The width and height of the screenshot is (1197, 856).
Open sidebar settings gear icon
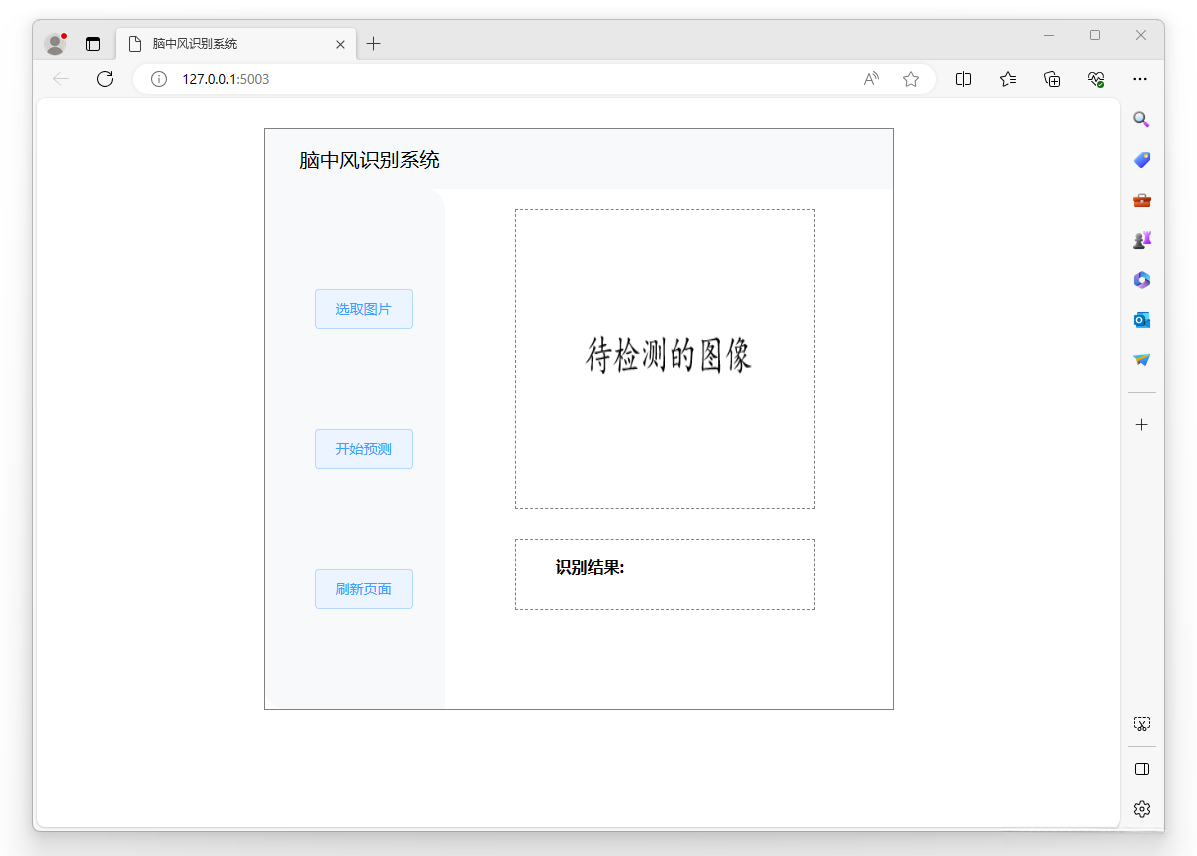coord(1141,808)
